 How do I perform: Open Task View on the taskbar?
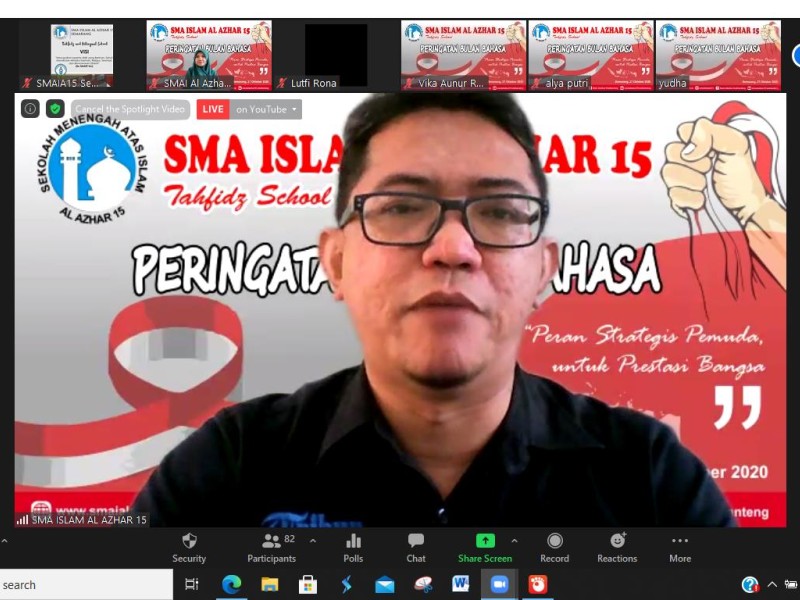191,585
